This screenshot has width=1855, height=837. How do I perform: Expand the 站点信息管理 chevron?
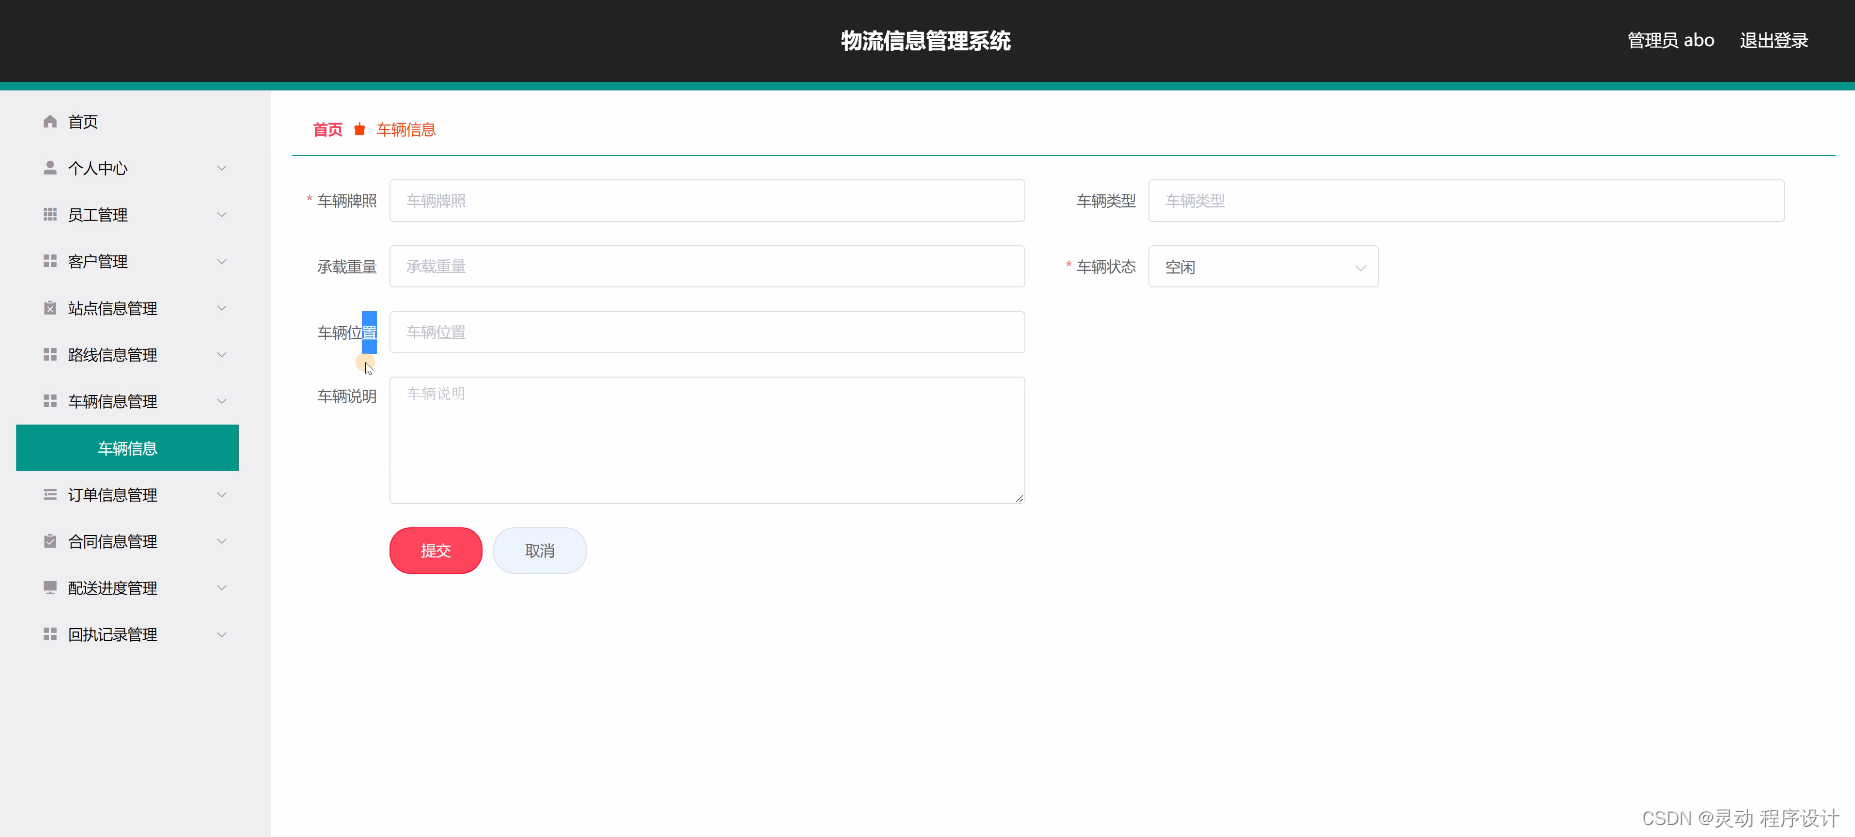(x=222, y=308)
